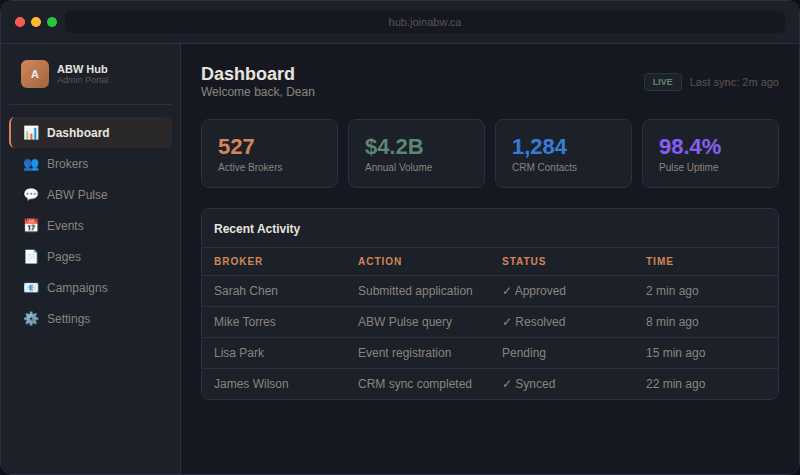Click the 2 min ago time cell
This screenshot has width=800, height=475.
pyautogui.click(x=672, y=291)
